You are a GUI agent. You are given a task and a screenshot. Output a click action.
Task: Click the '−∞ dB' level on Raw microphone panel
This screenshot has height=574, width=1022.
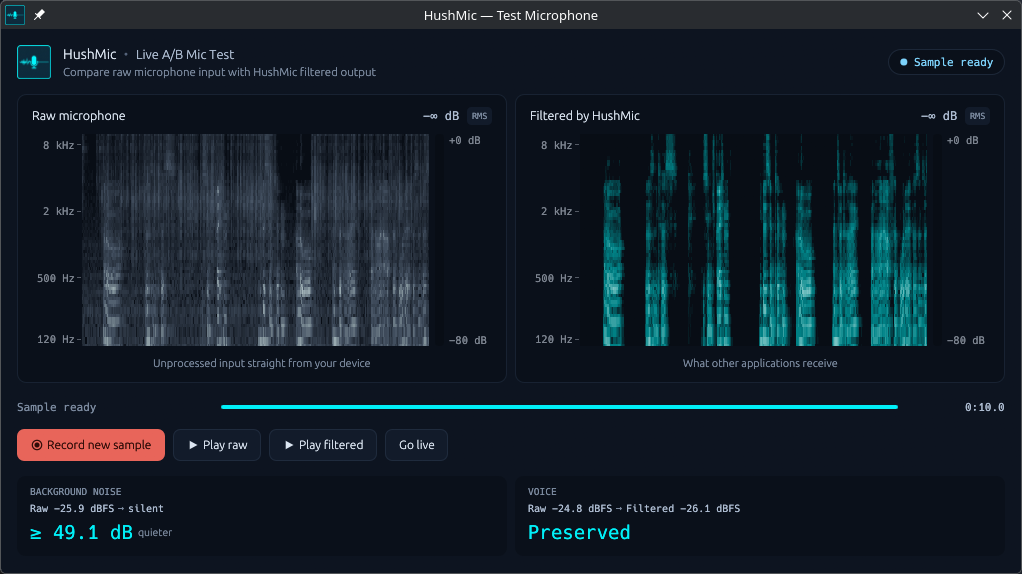click(441, 116)
